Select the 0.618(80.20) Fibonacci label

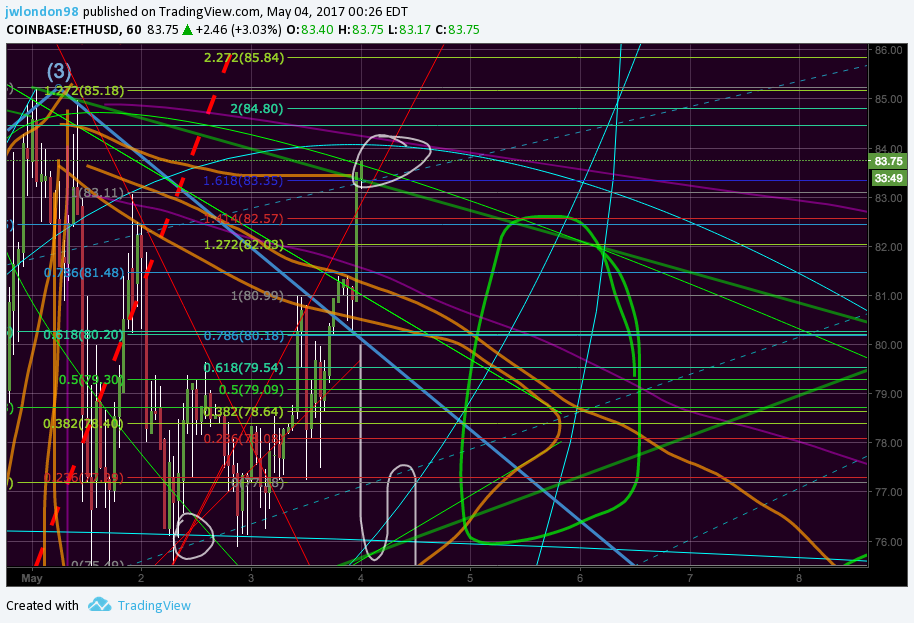(x=83, y=335)
